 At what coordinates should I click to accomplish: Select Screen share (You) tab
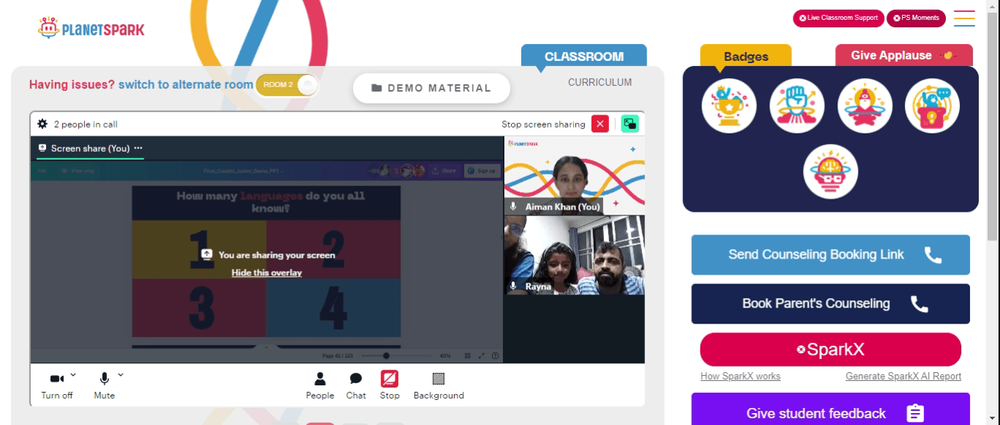(90, 148)
